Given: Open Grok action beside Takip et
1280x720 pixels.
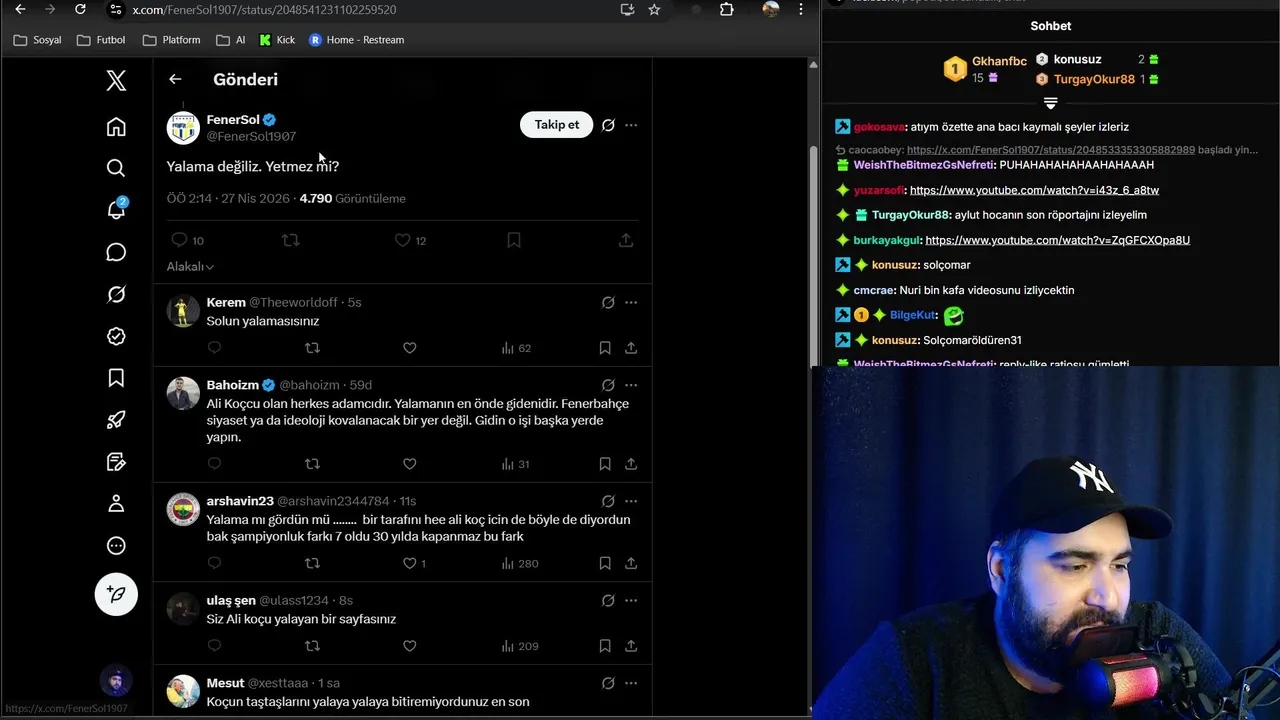Looking at the screenshot, I should click(608, 125).
